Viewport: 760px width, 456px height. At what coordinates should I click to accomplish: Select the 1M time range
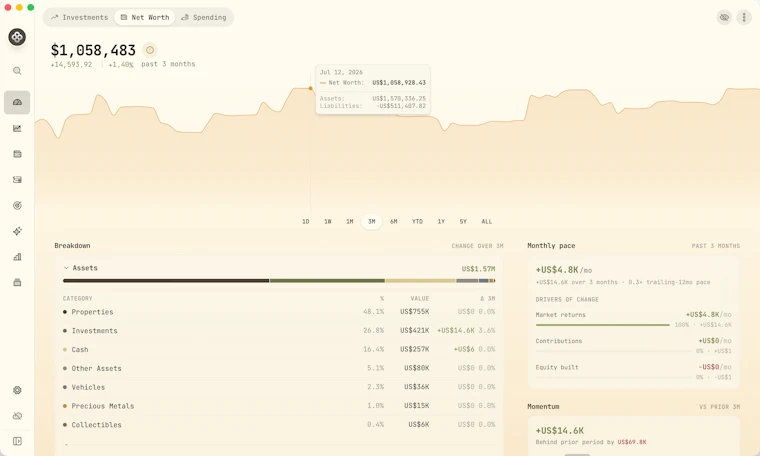pyautogui.click(x=349, y=221)
